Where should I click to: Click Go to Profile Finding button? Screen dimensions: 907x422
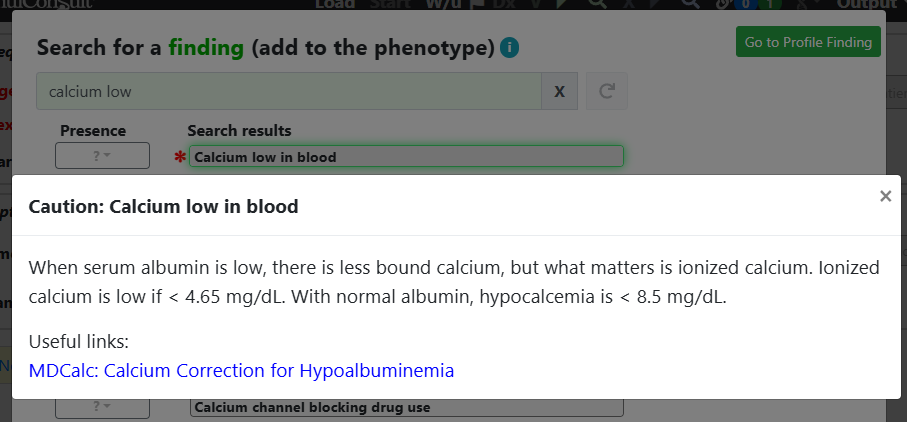coord(808,42)
